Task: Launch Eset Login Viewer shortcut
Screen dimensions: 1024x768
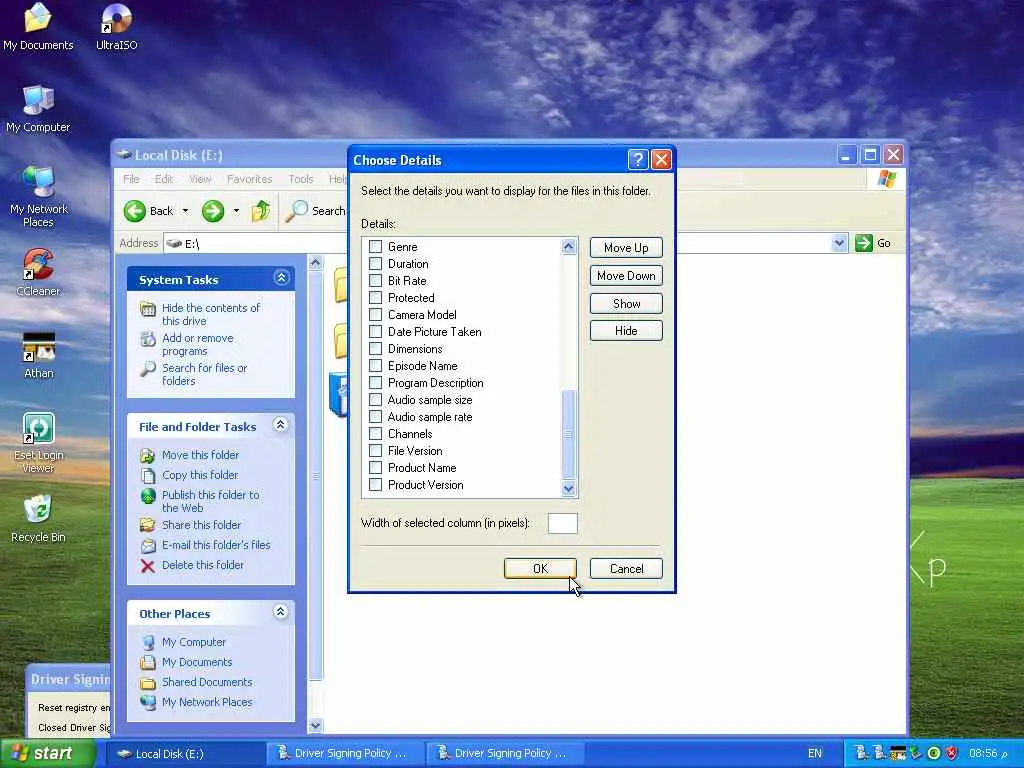Action: (x=39, y=442)
